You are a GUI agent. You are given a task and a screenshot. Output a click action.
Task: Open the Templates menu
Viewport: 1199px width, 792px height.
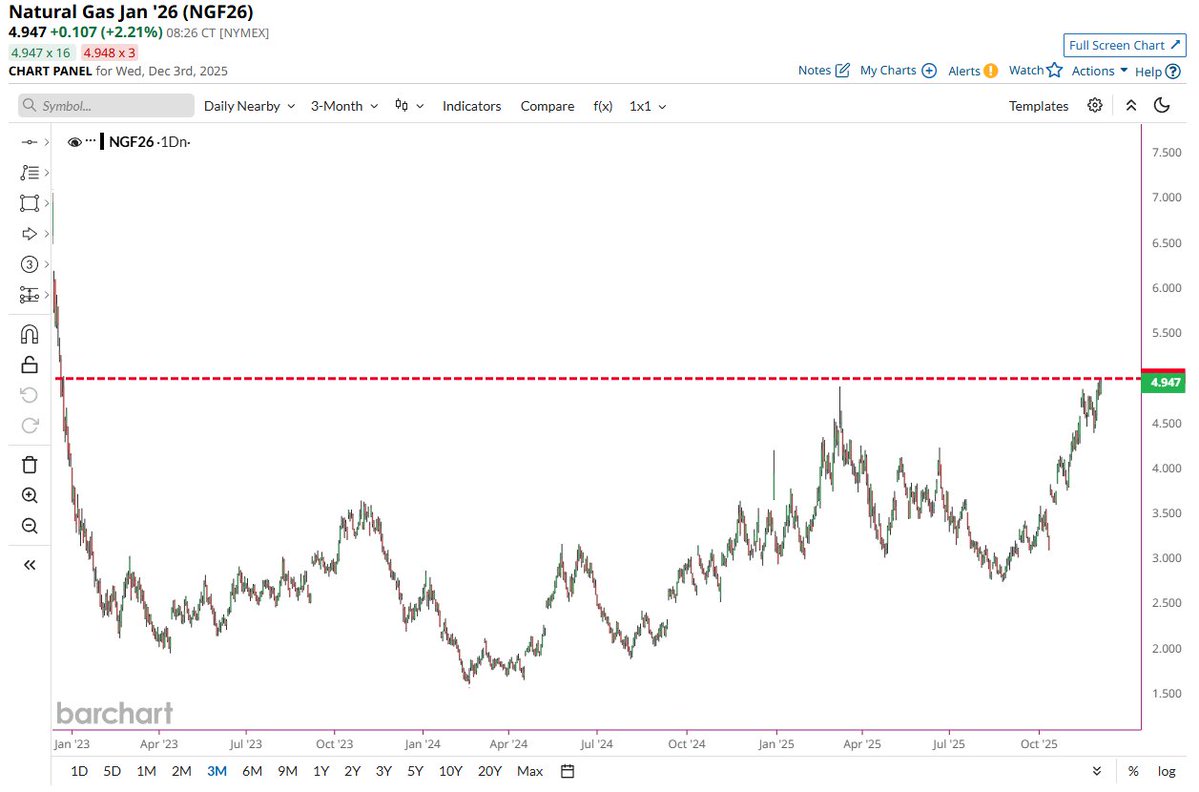click(1038, 106)
